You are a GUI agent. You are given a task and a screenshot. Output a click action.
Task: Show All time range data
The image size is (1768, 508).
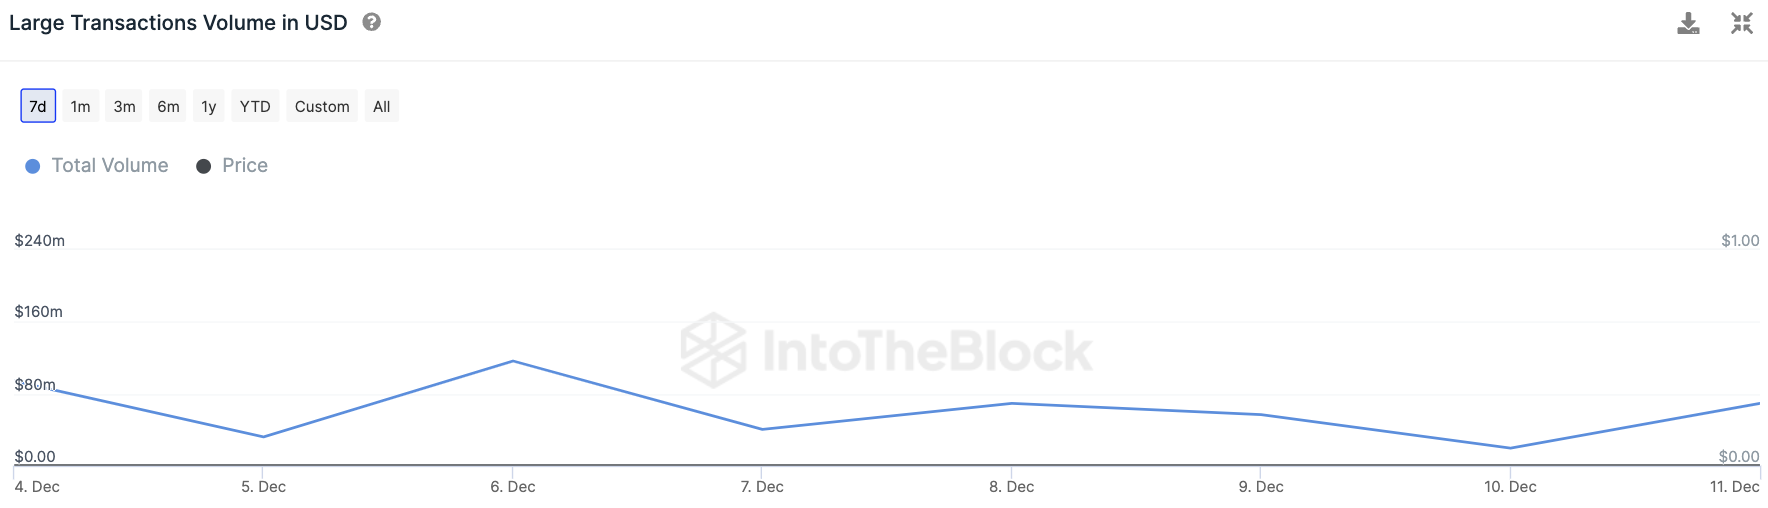[x=381, y=106]
